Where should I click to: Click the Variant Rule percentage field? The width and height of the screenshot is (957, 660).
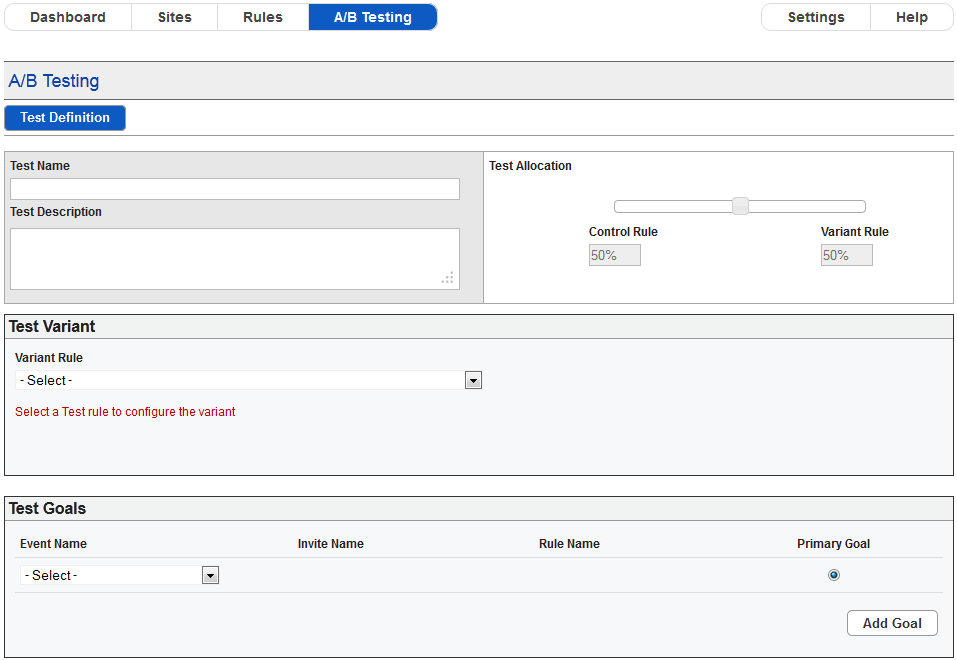click(x=847, y=255)
